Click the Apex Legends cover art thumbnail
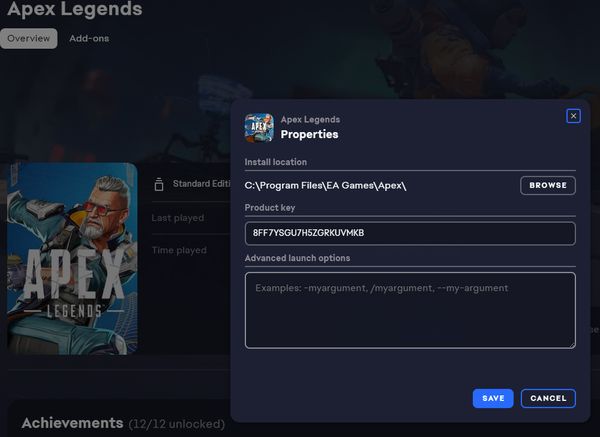Image resolution: width=600 pixels, height=437 pixels. [x=72, y=259]
